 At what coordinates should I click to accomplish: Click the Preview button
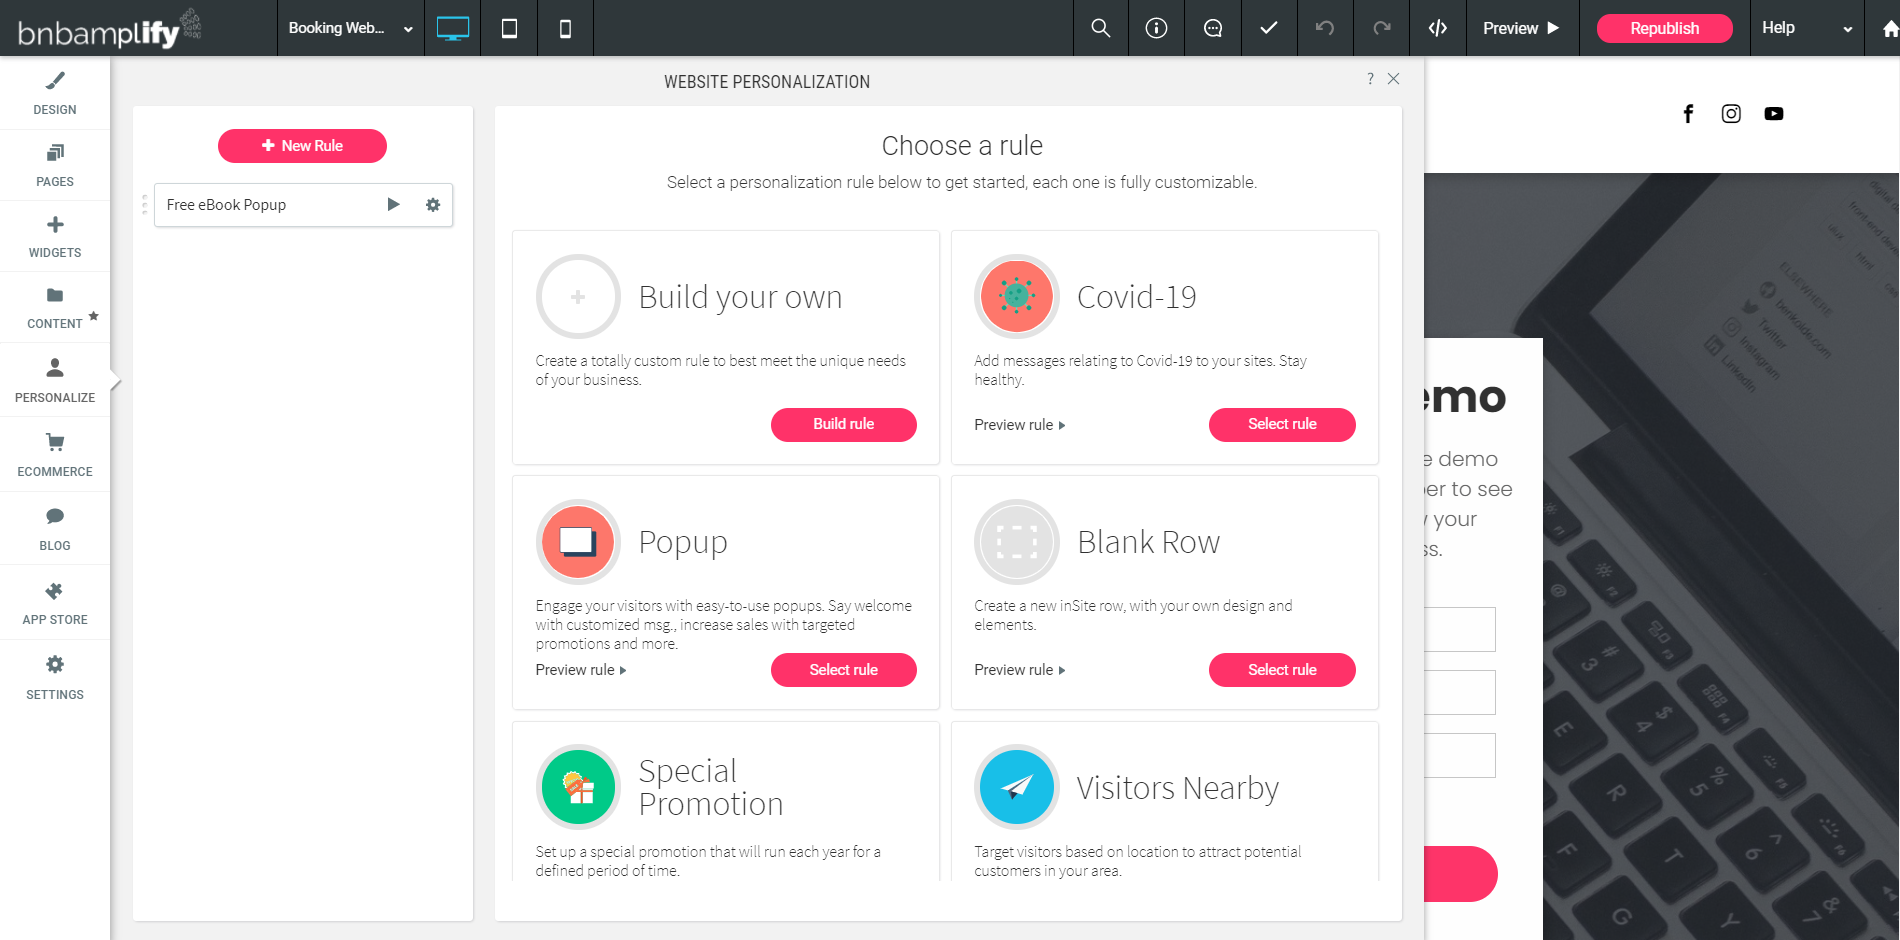[x=1521, y=28]
